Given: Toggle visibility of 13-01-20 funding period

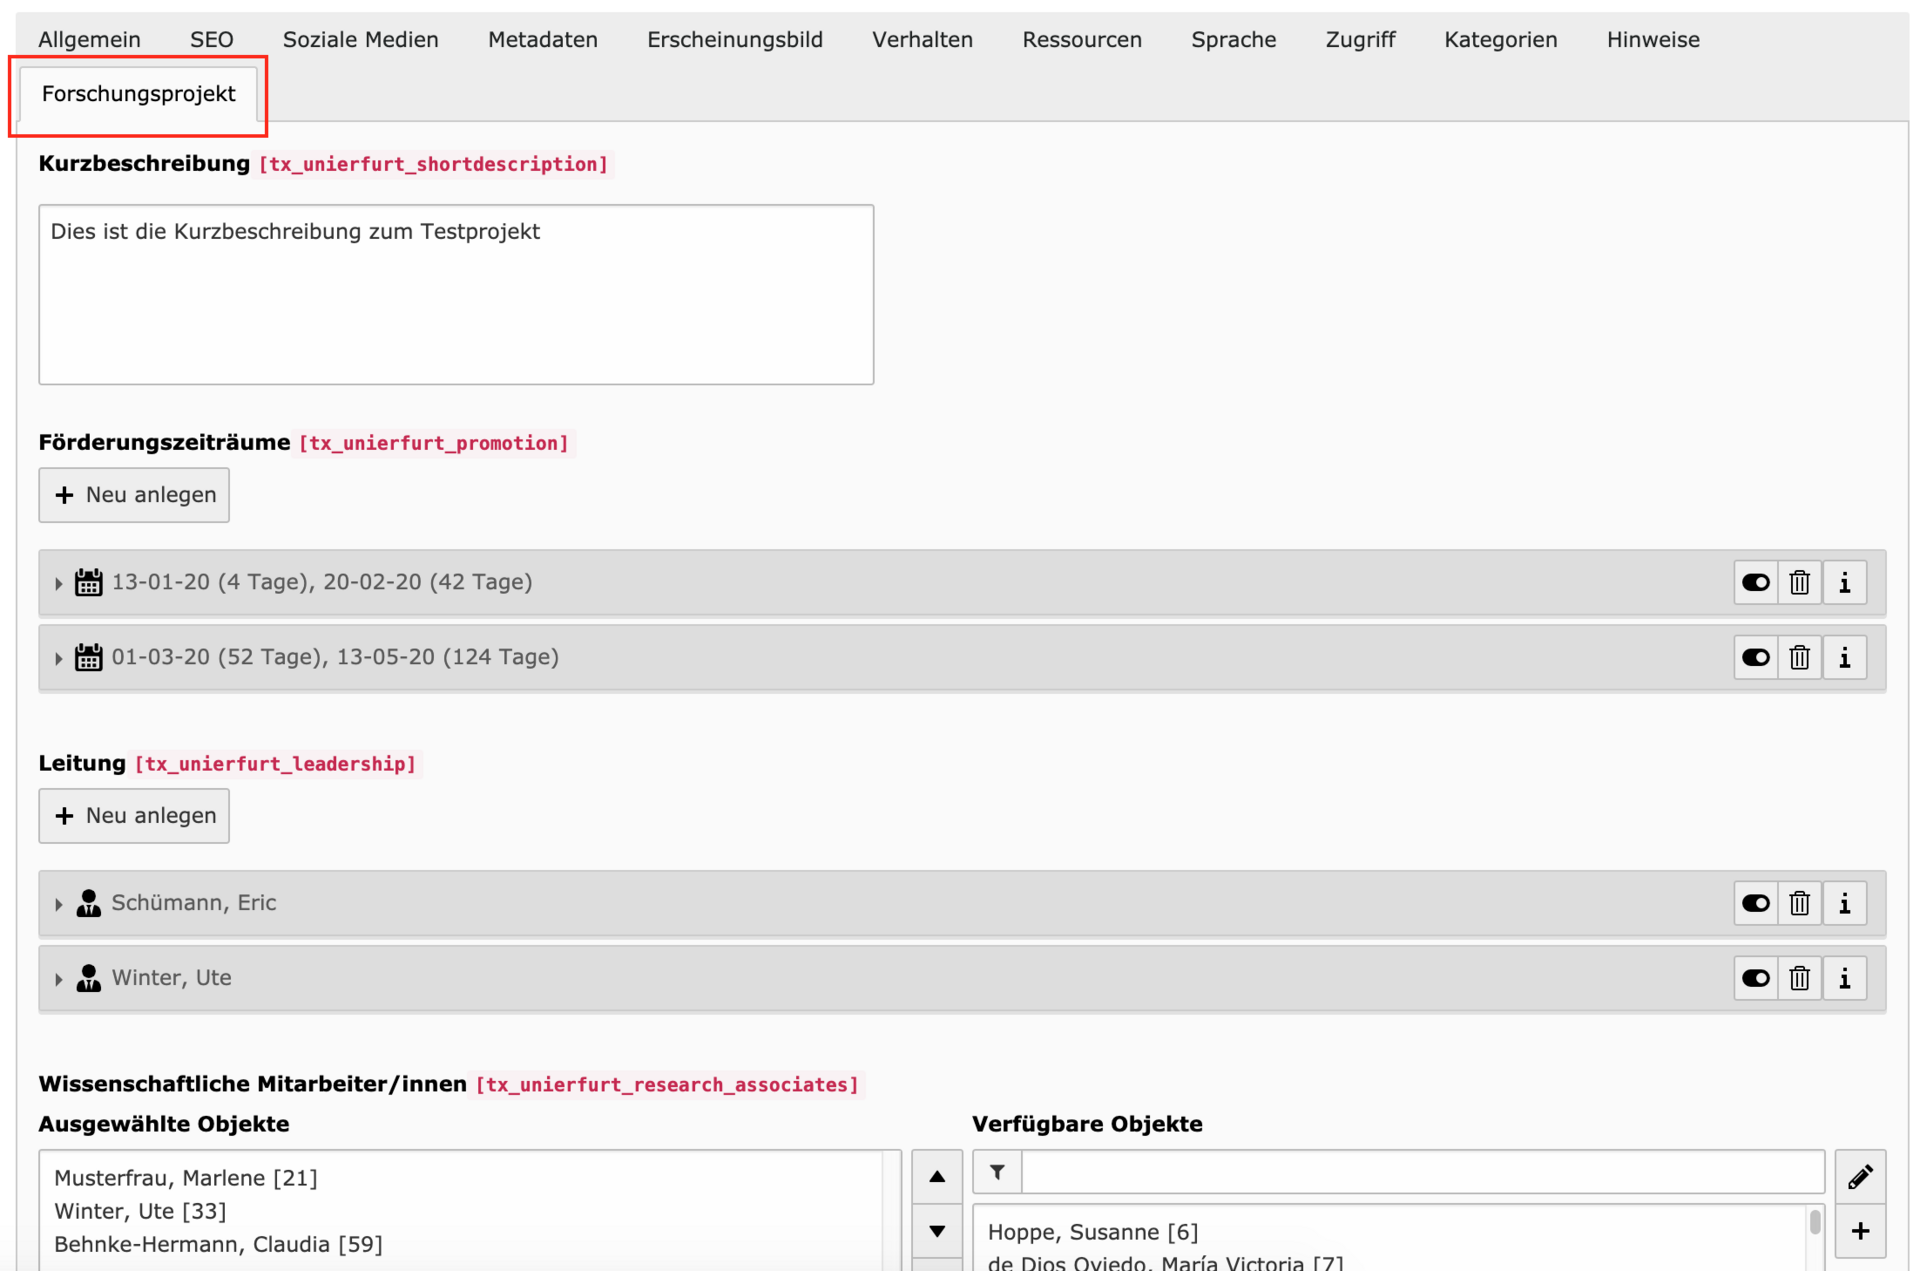Looking at the screenshot, I should [x=1755, y=582].
